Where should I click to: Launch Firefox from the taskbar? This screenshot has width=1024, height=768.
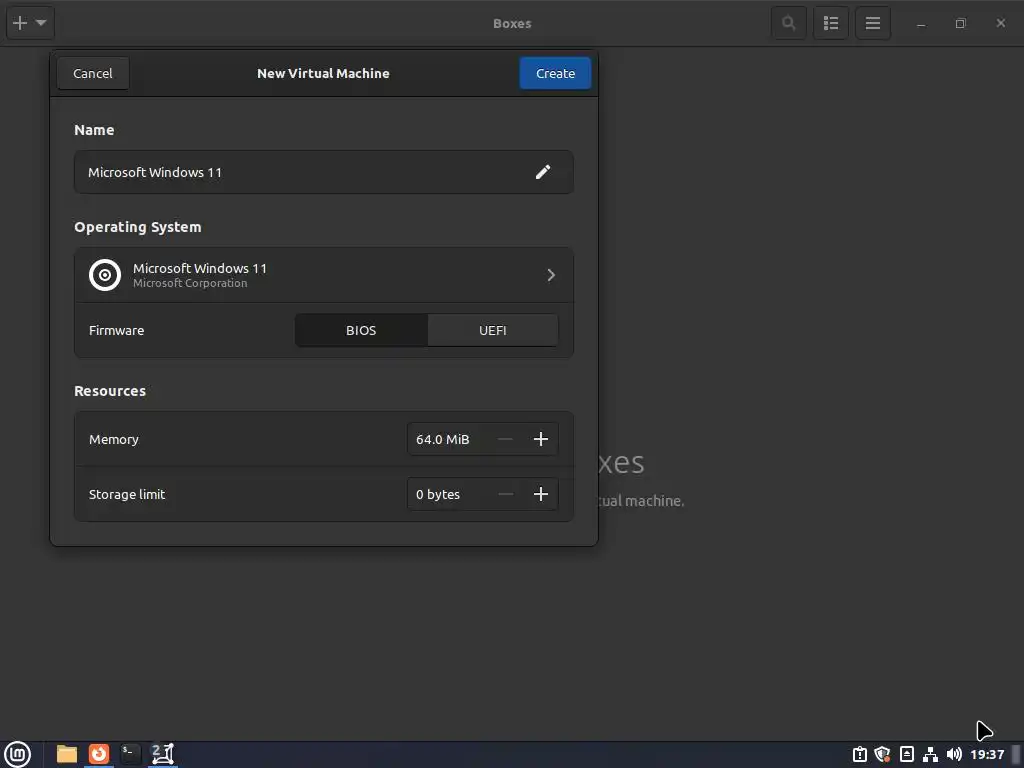[x=99, y=754]
